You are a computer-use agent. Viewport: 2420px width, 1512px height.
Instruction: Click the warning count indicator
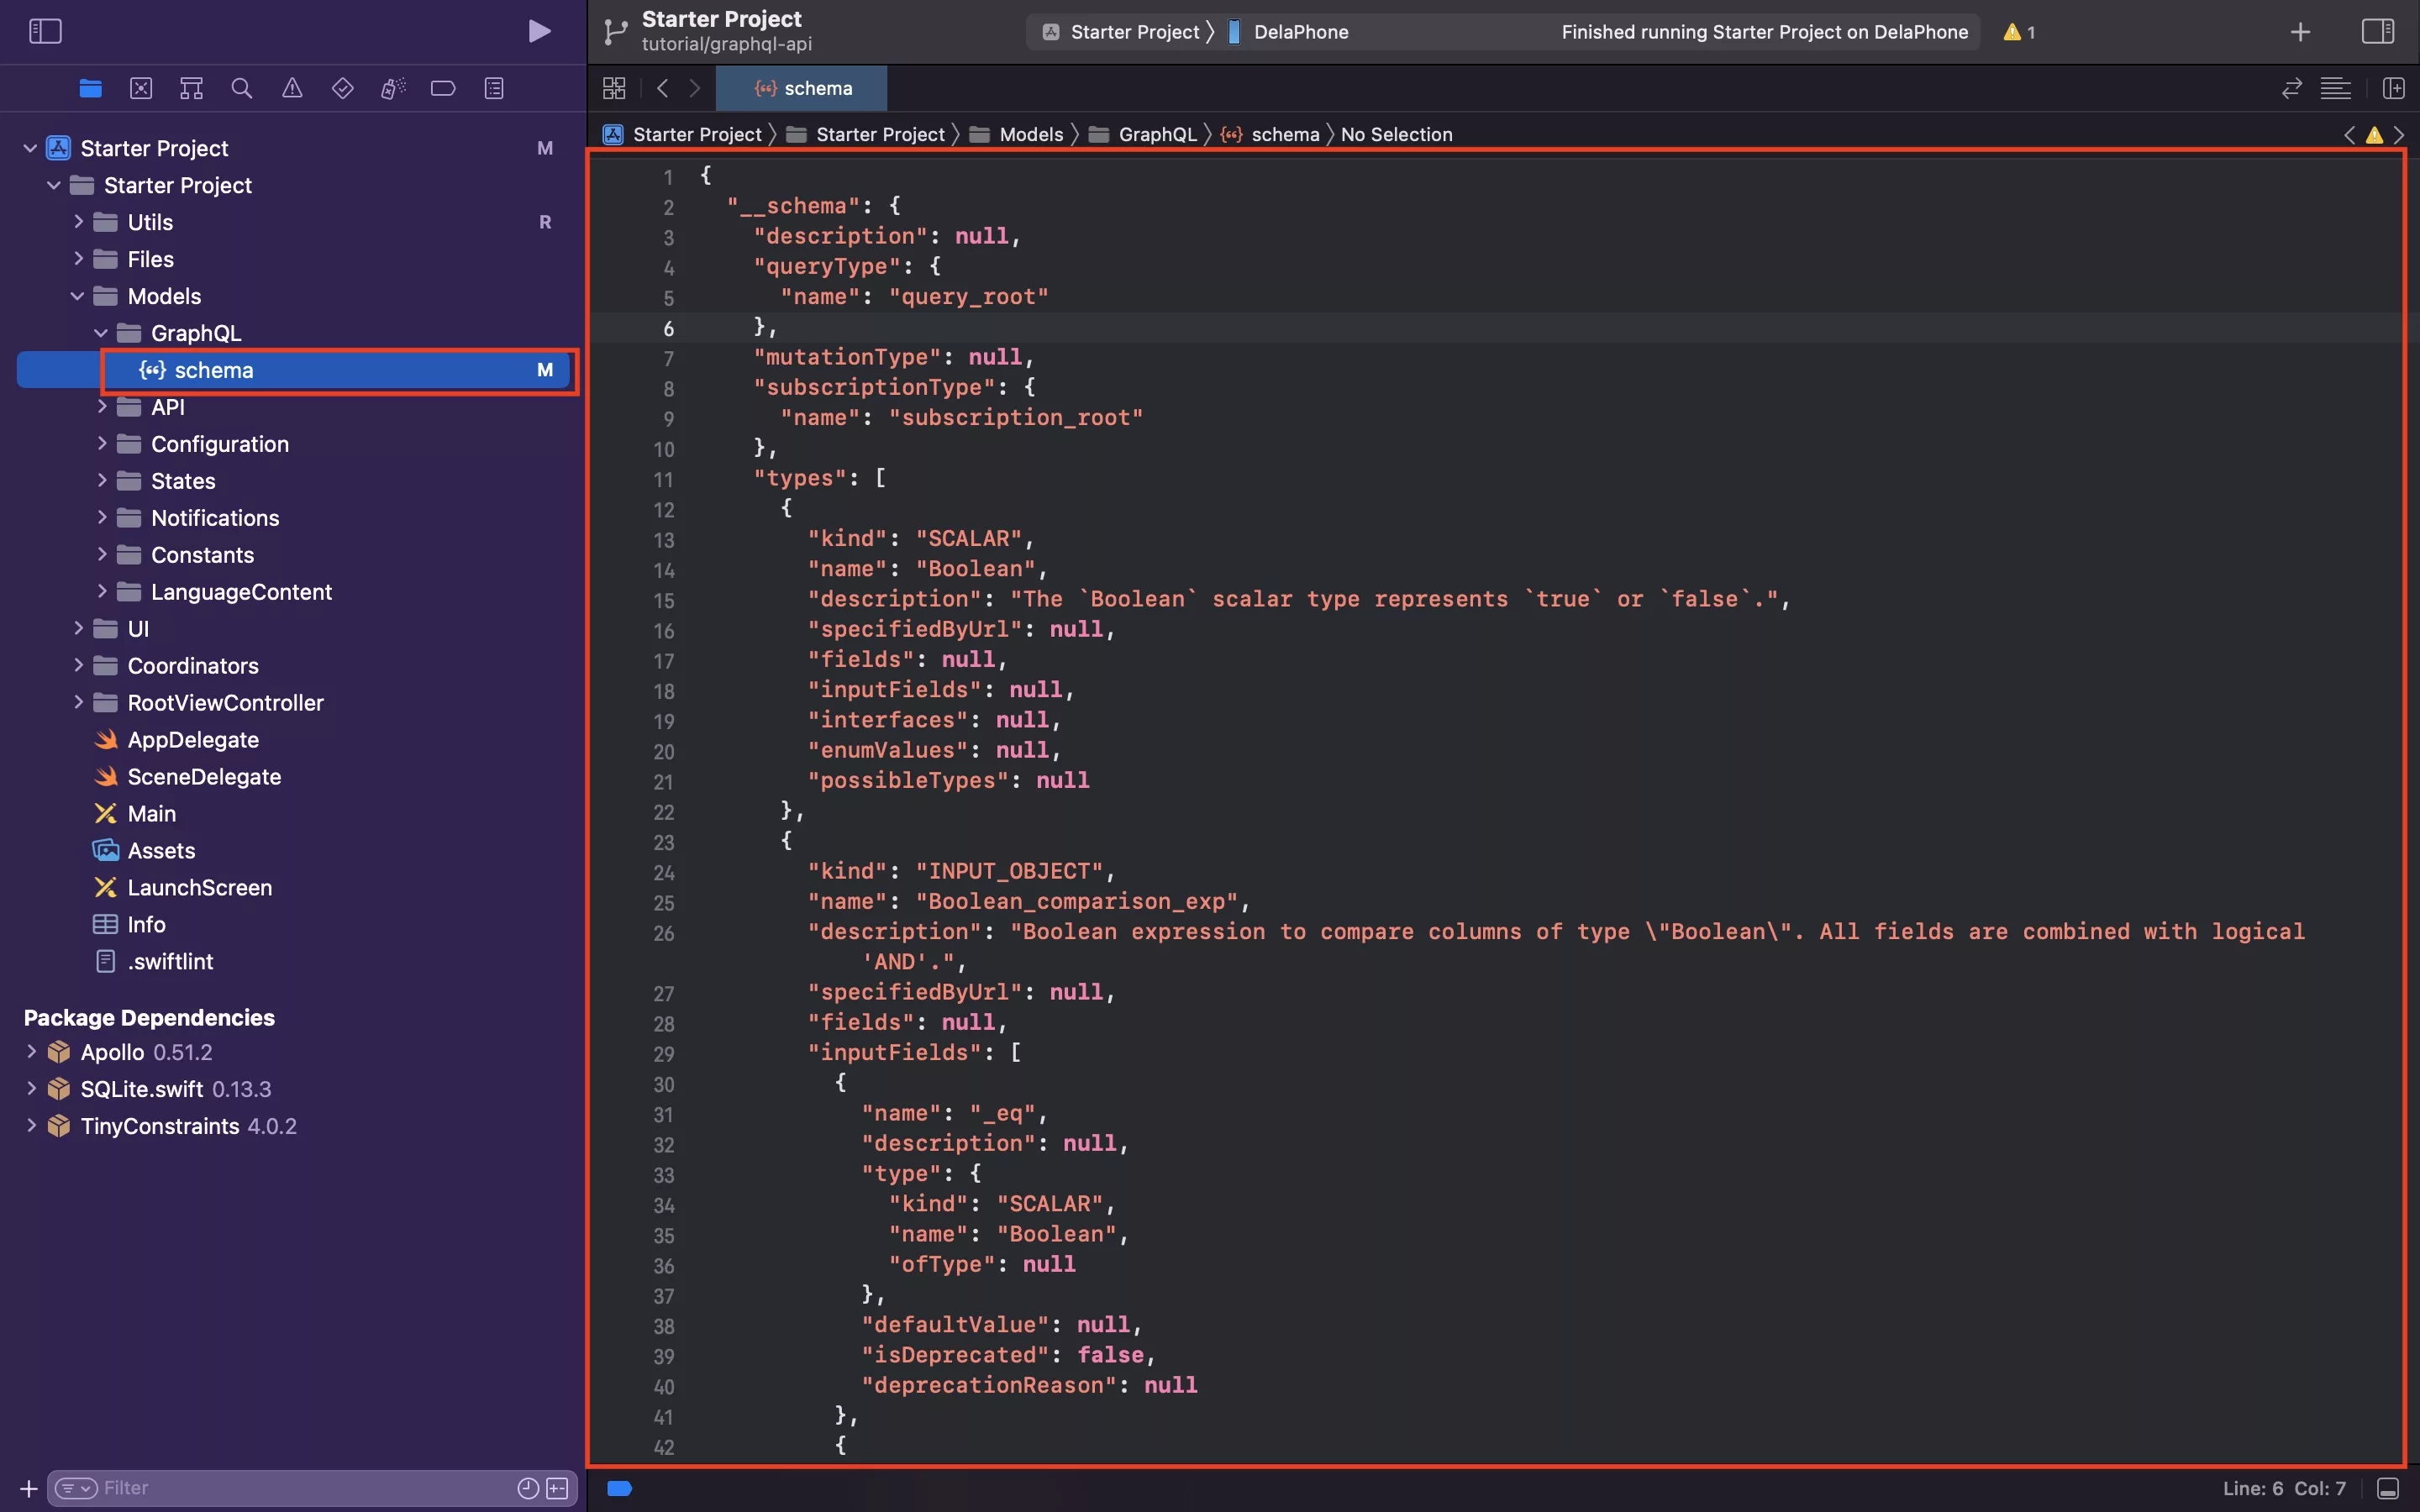click(x=2019, y=32)
